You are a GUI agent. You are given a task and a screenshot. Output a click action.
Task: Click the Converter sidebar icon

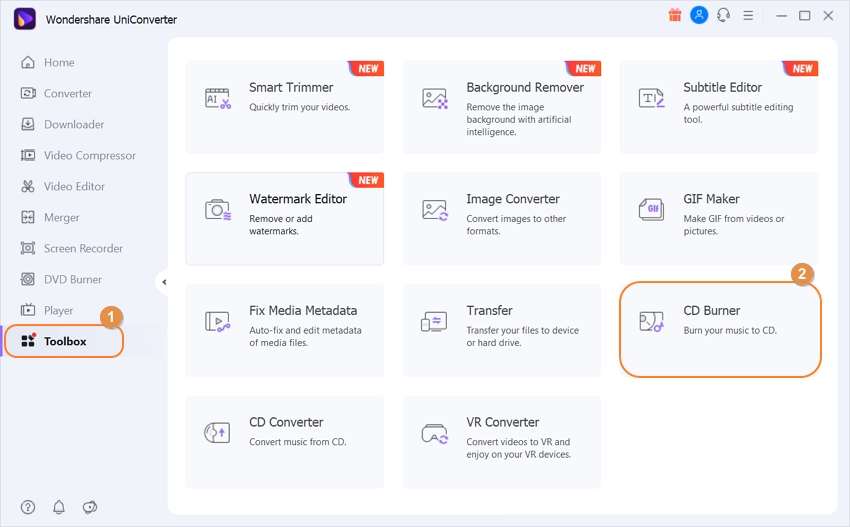point(28,93)
